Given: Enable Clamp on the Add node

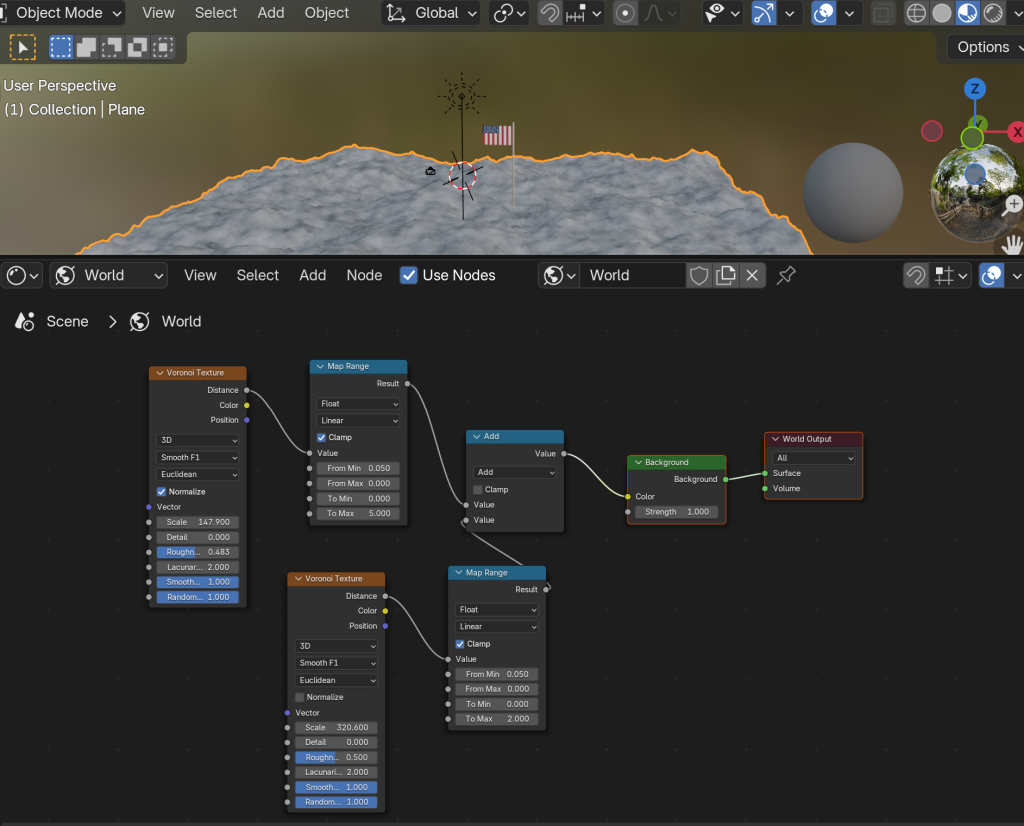Looking at the screenshot, I should [478, 490].
